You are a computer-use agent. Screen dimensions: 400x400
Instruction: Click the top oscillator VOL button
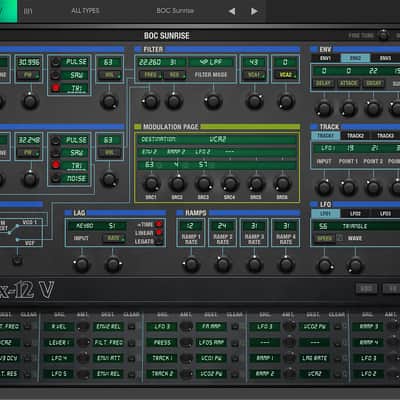[109, 75]
